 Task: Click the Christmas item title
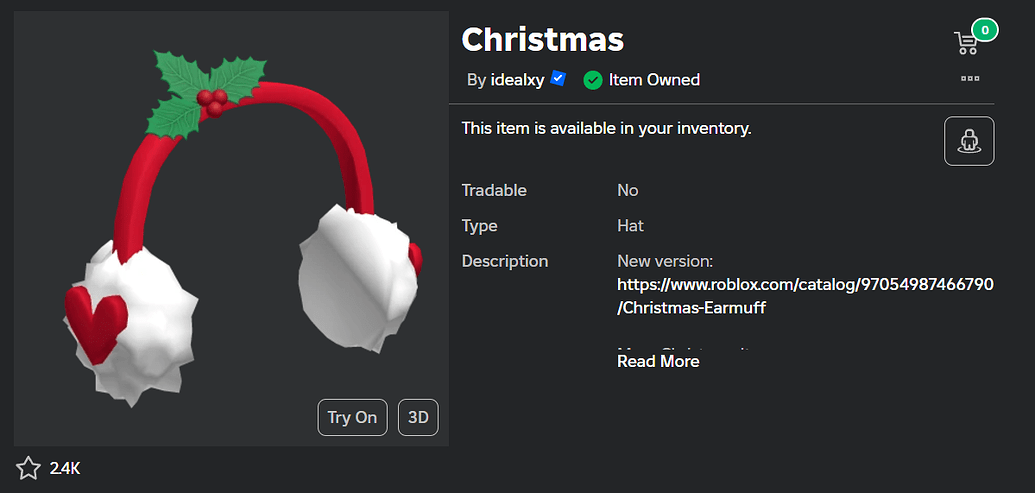(x=542, y=40)
